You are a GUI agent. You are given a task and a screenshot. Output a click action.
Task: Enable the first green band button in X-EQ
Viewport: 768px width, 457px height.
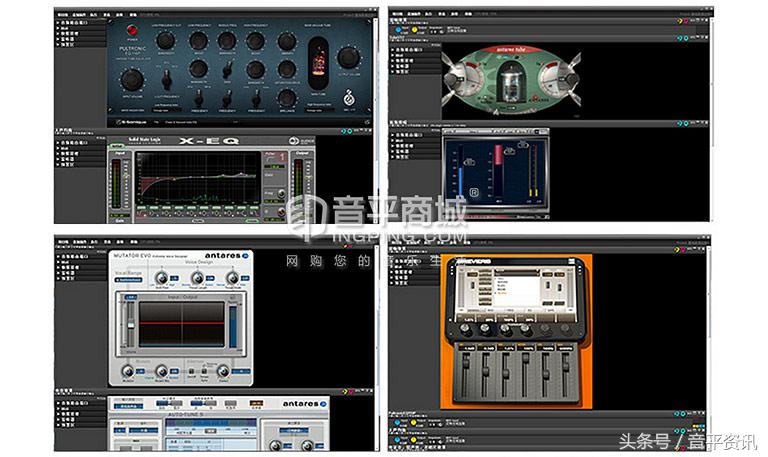tap(143, 209)
